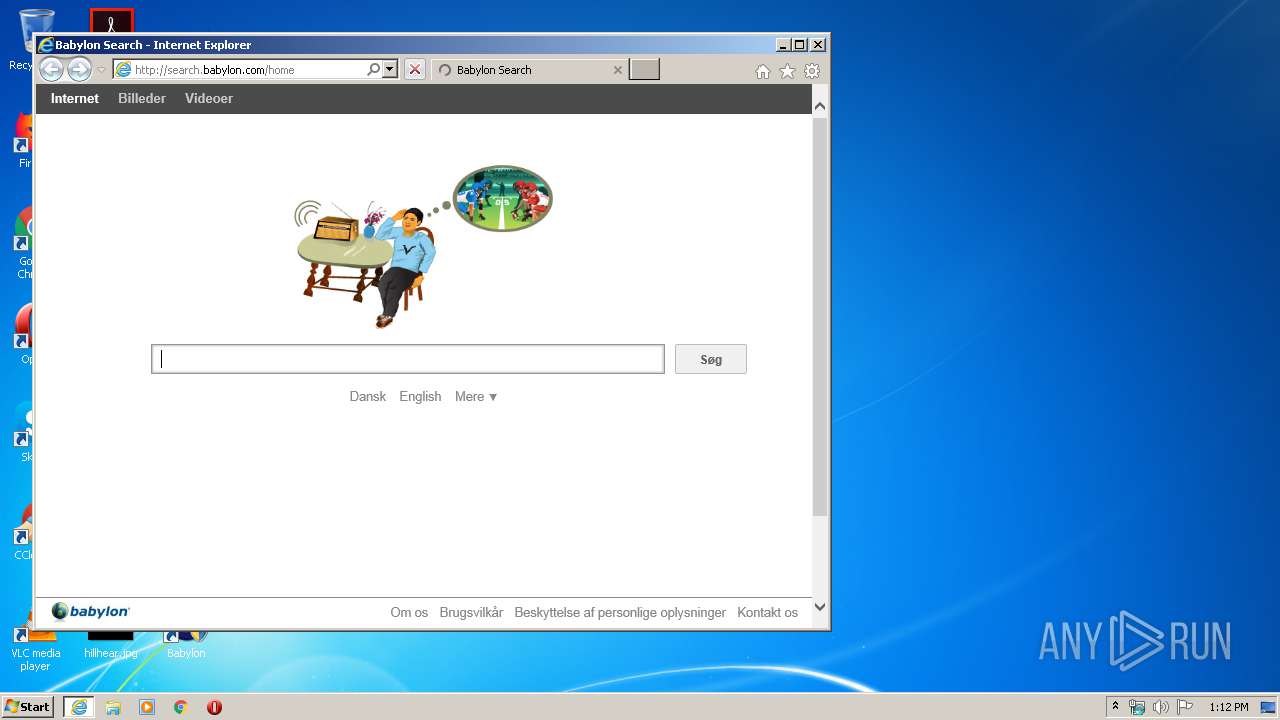Open the Opera taskbar icon
Image resolution: width=1280 pixels, height=720 pixels.
214,707
